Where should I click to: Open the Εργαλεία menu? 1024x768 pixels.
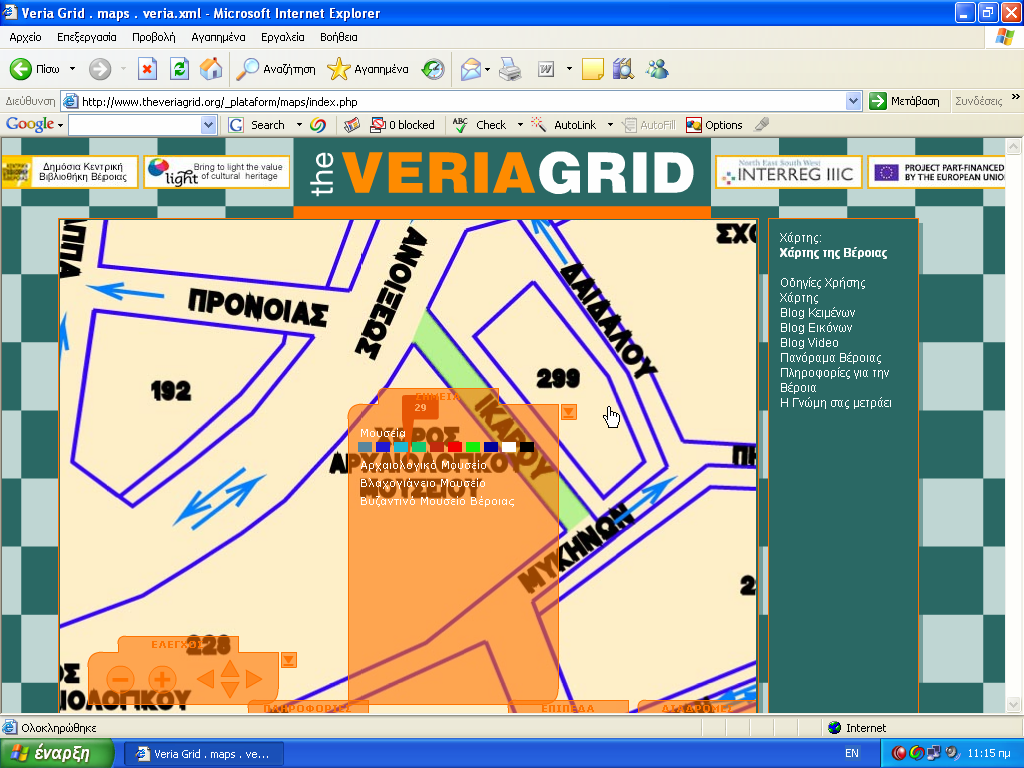283,37
